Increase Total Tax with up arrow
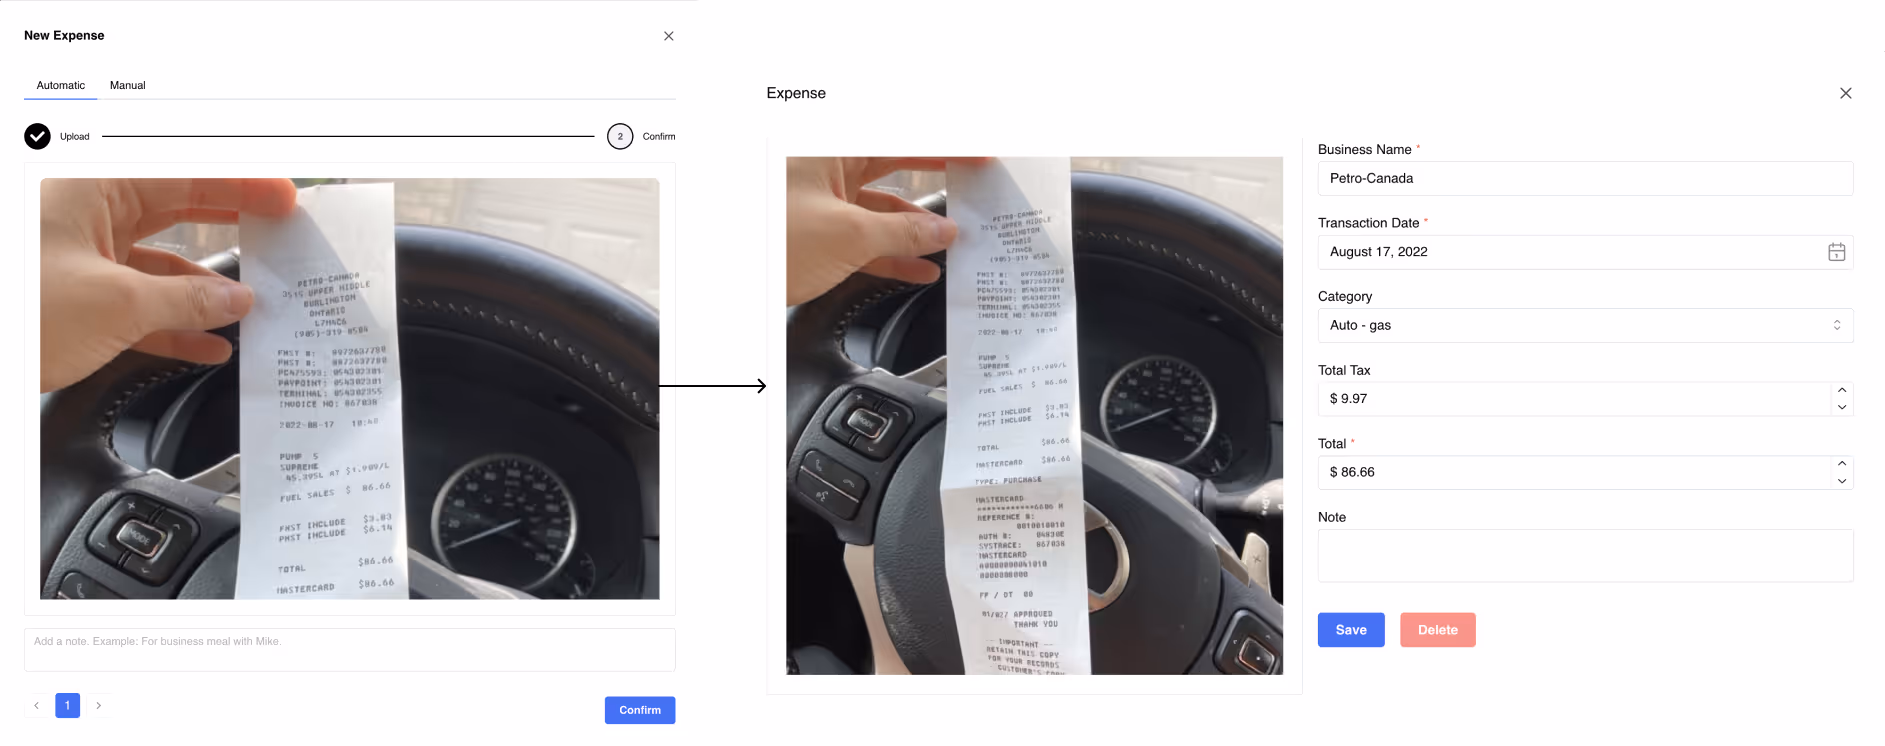The image size is (1885, 746). coord(1842,390)
